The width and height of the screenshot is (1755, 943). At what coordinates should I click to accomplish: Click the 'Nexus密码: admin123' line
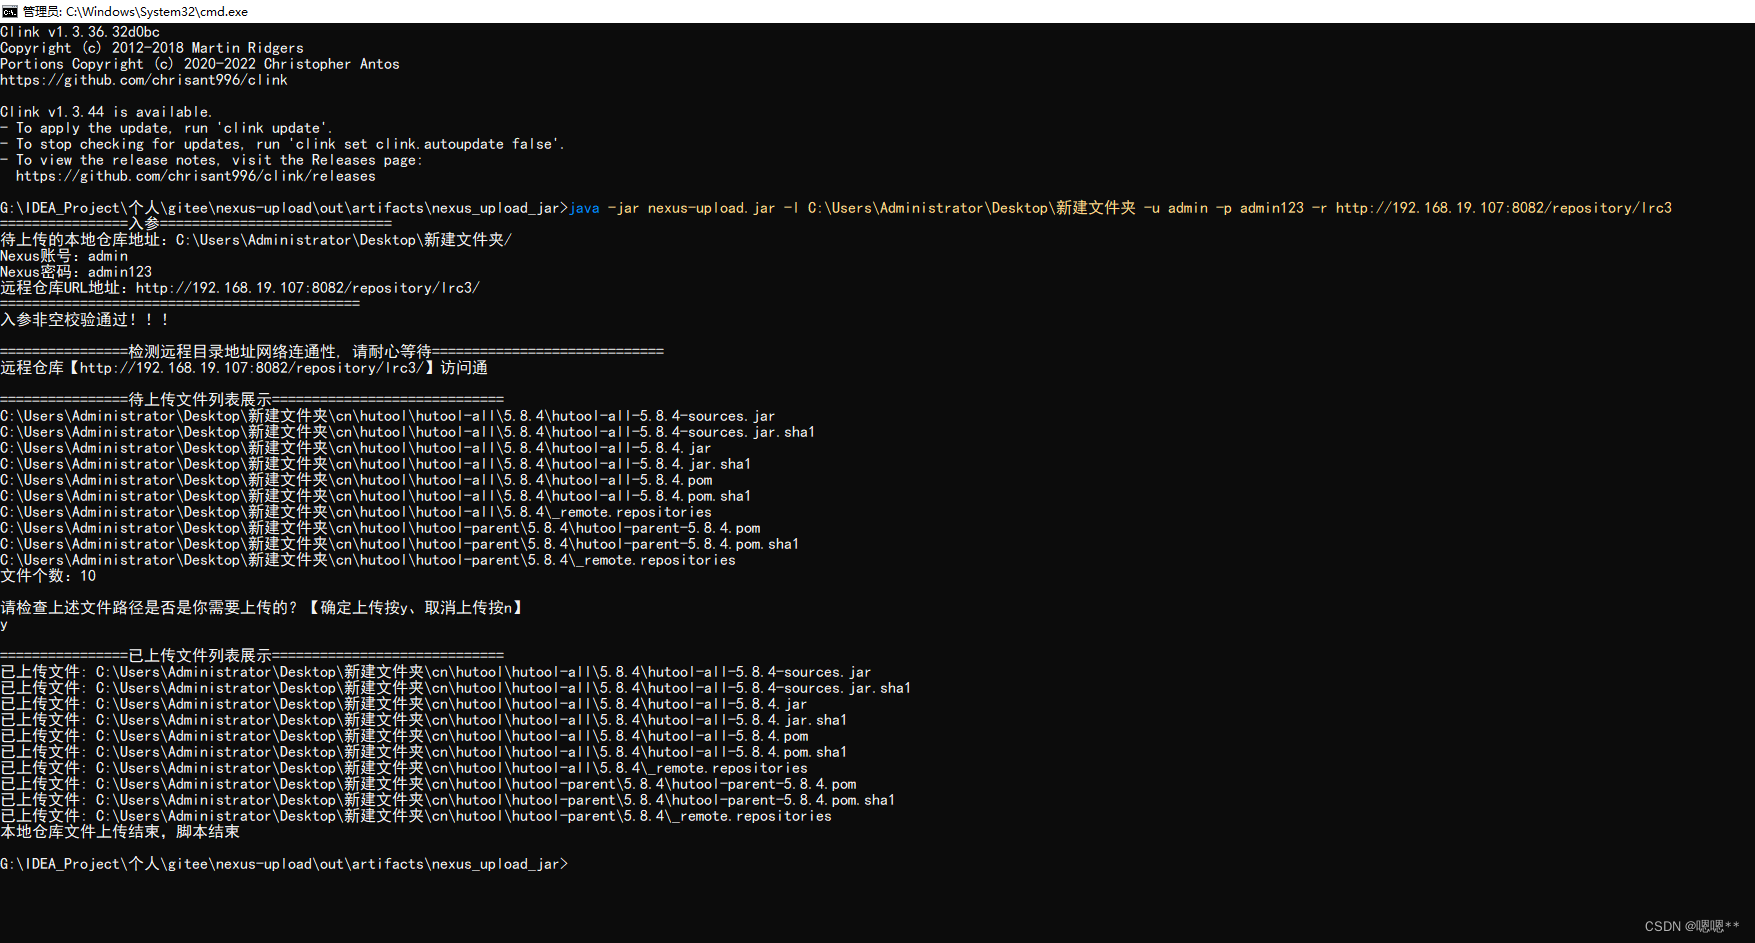[76, 272]
